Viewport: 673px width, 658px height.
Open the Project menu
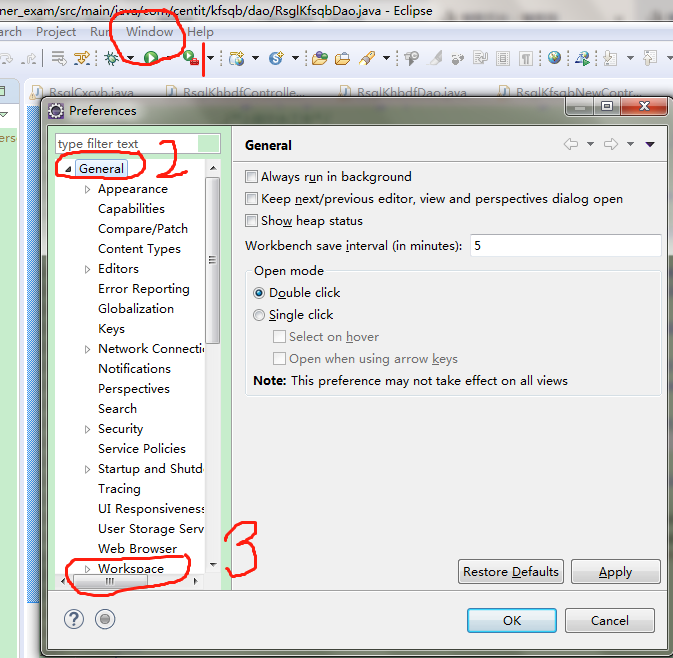[56, 32]
